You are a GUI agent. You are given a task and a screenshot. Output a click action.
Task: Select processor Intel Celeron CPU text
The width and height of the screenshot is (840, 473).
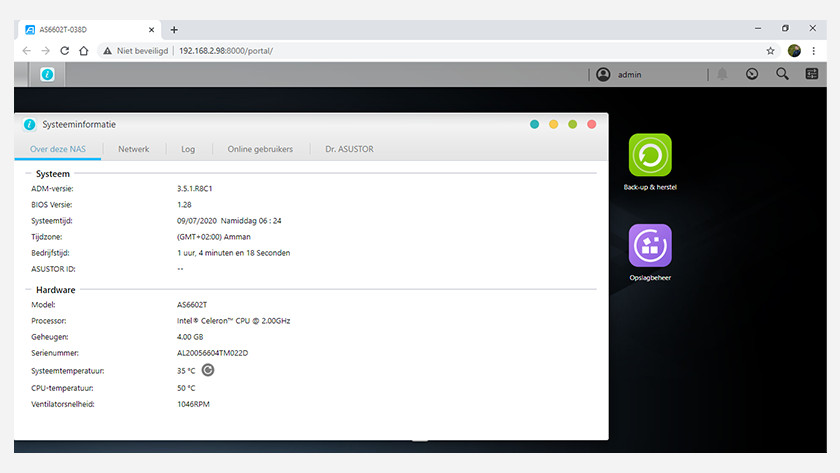[x=233, y=321]
